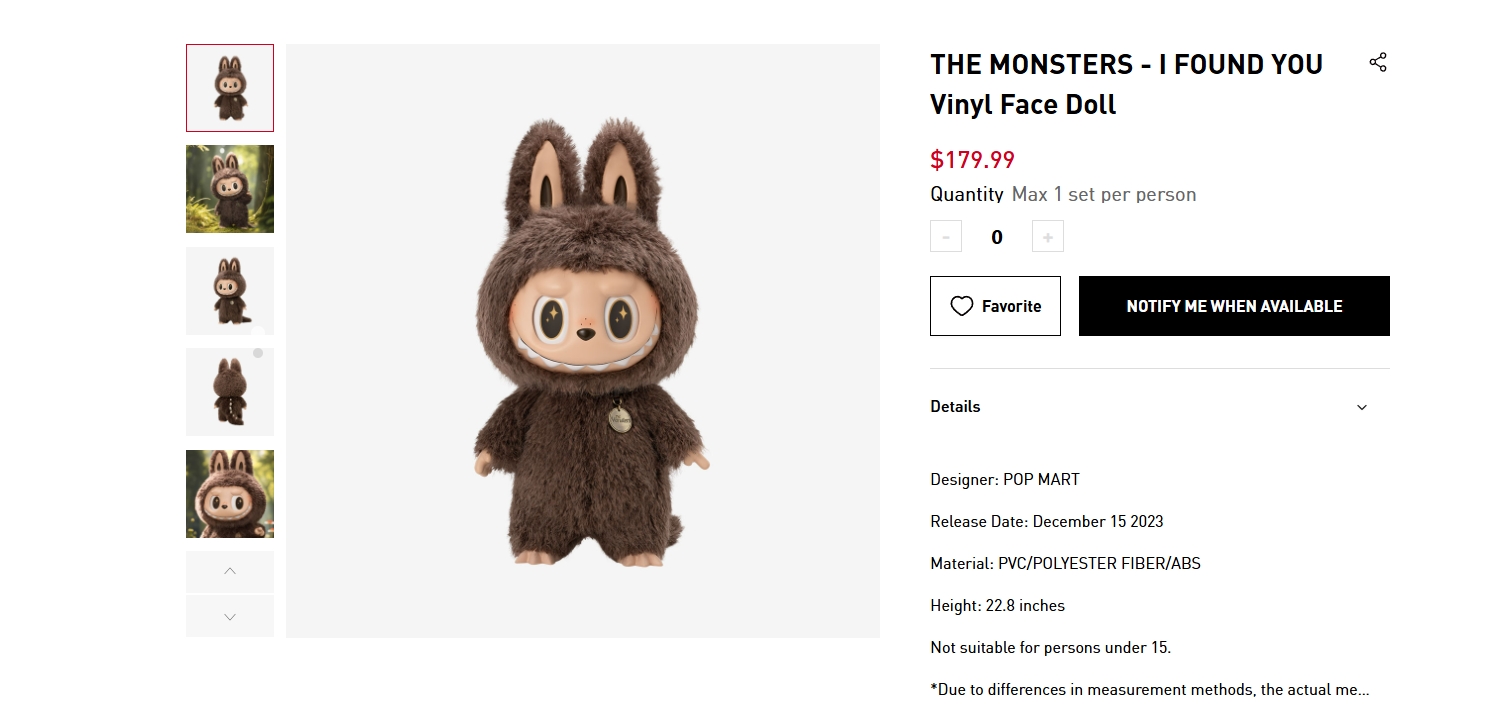Select the close-up face doll thumbnail
Screen dimensions: 1502x710
click(230, 494)
